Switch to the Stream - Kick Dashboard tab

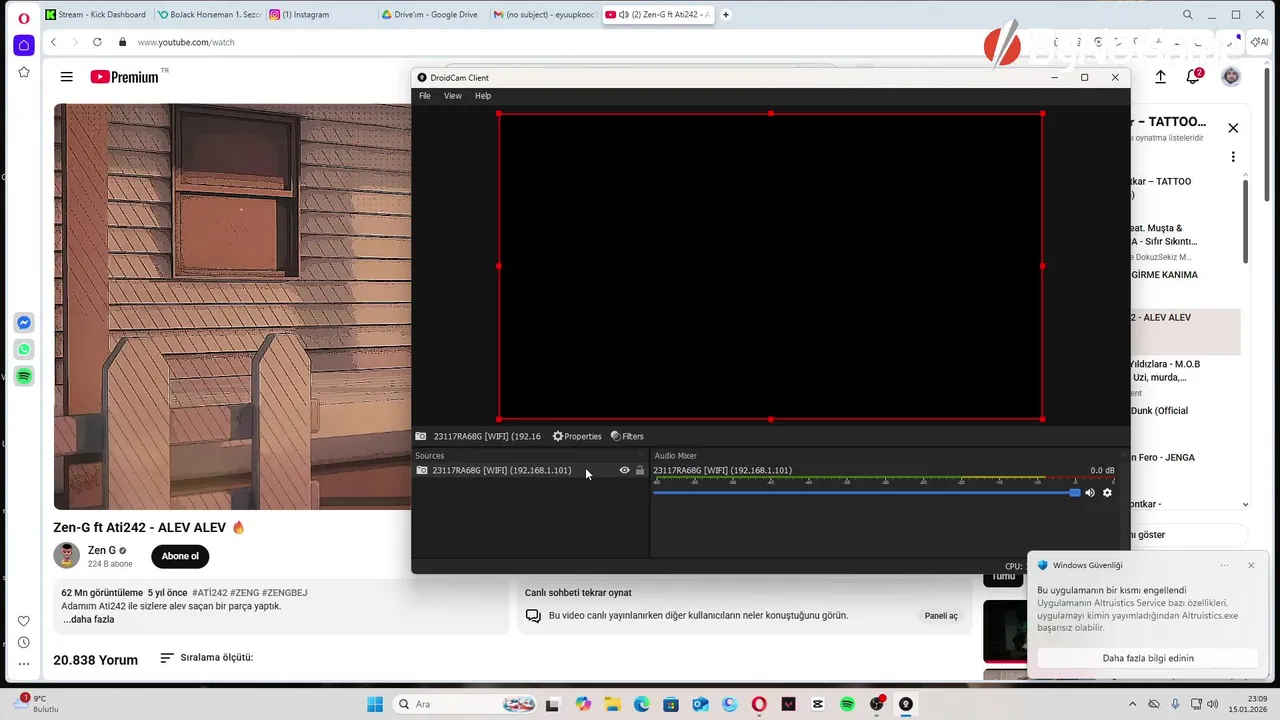click(x=95, y=15)
